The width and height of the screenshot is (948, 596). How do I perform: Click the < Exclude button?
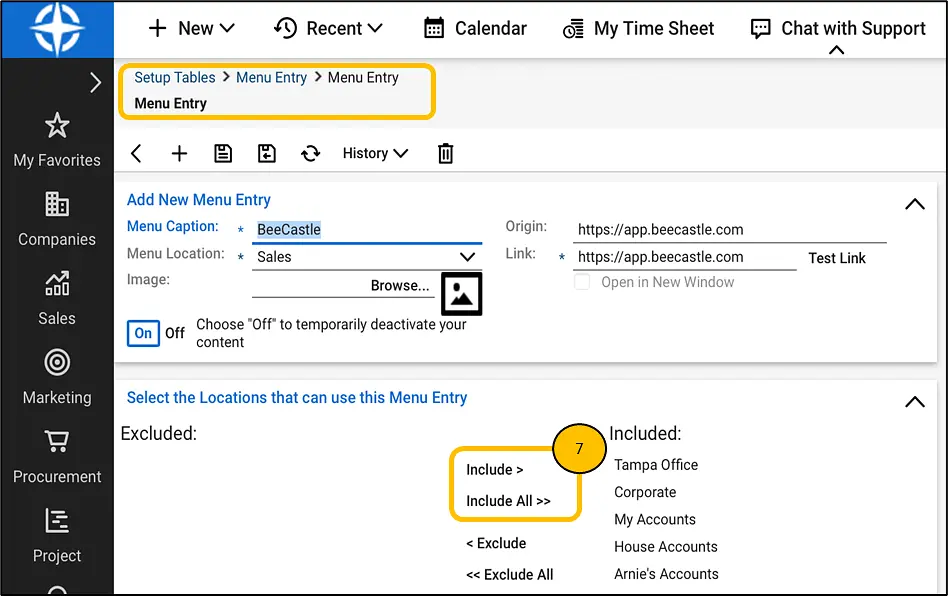[496, 543]
